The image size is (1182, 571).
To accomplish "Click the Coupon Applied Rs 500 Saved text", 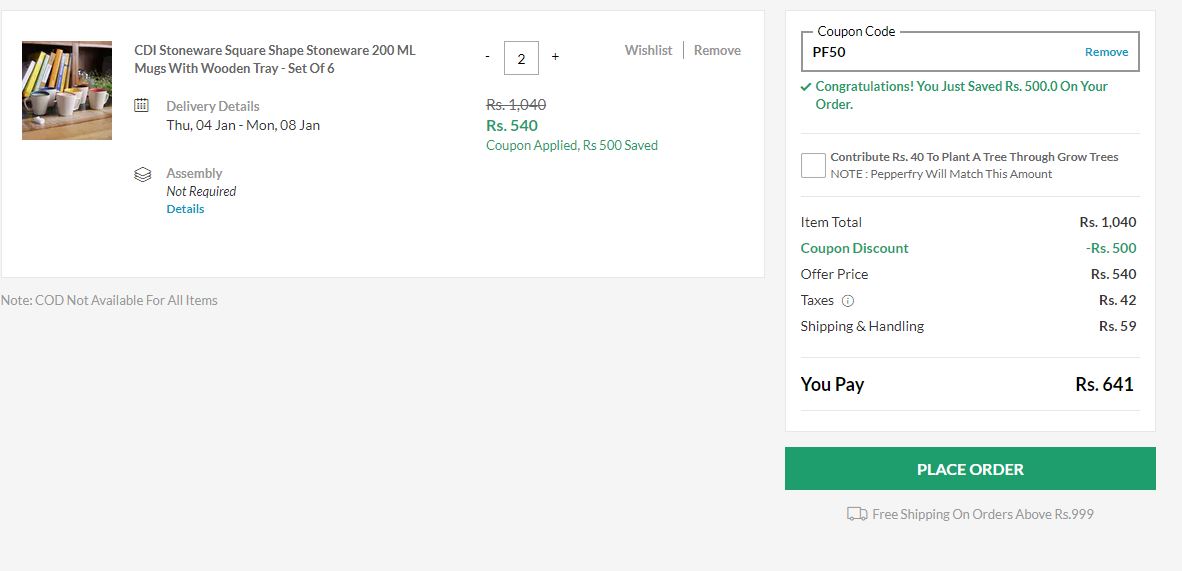I will pos(572,146).
